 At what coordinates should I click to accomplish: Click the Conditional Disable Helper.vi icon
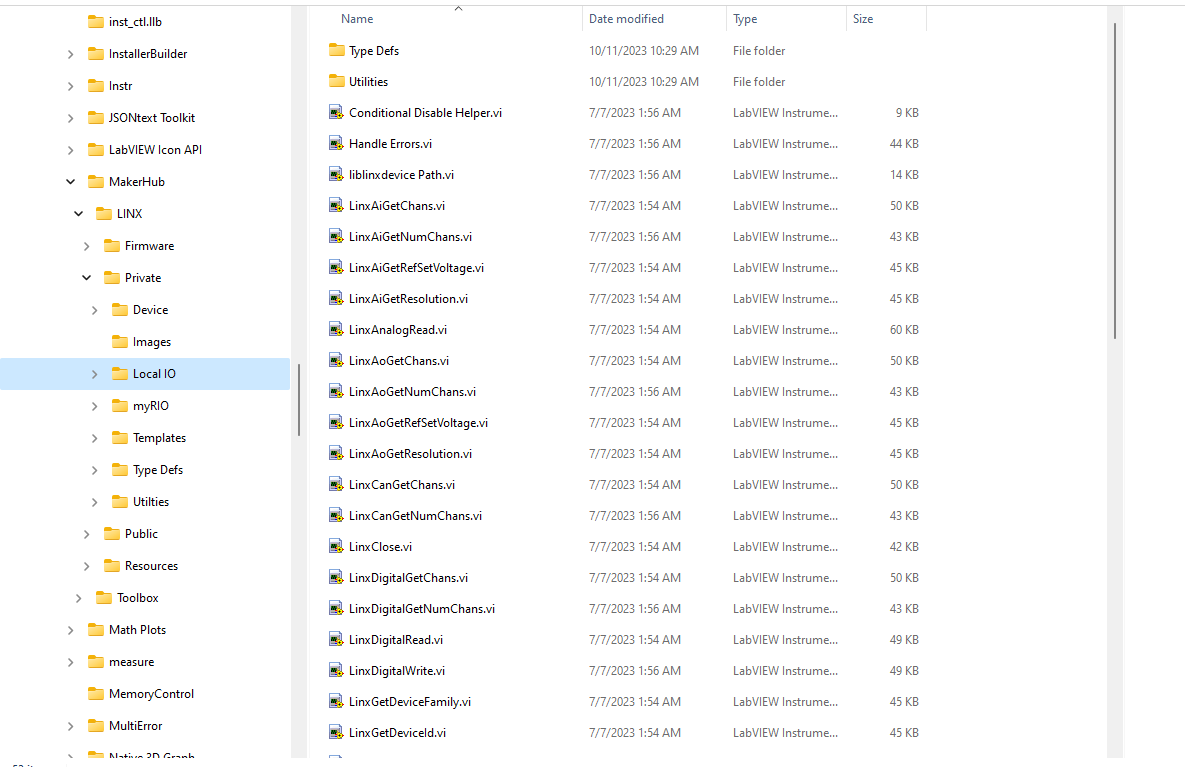pyautogui.click(x=336, y=113)
